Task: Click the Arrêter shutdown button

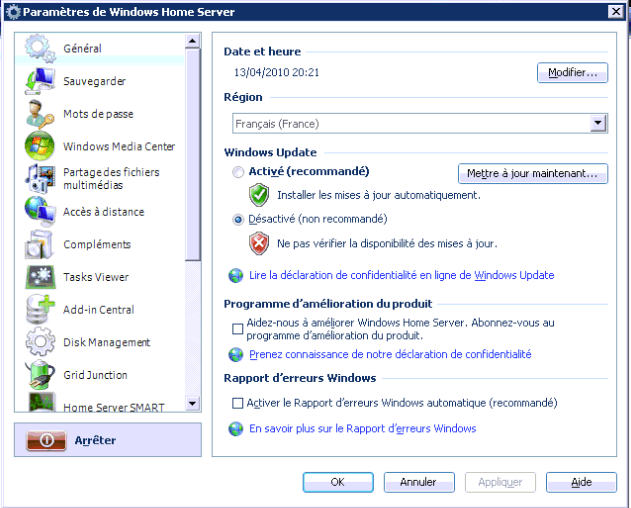Action: click(108, 440)
